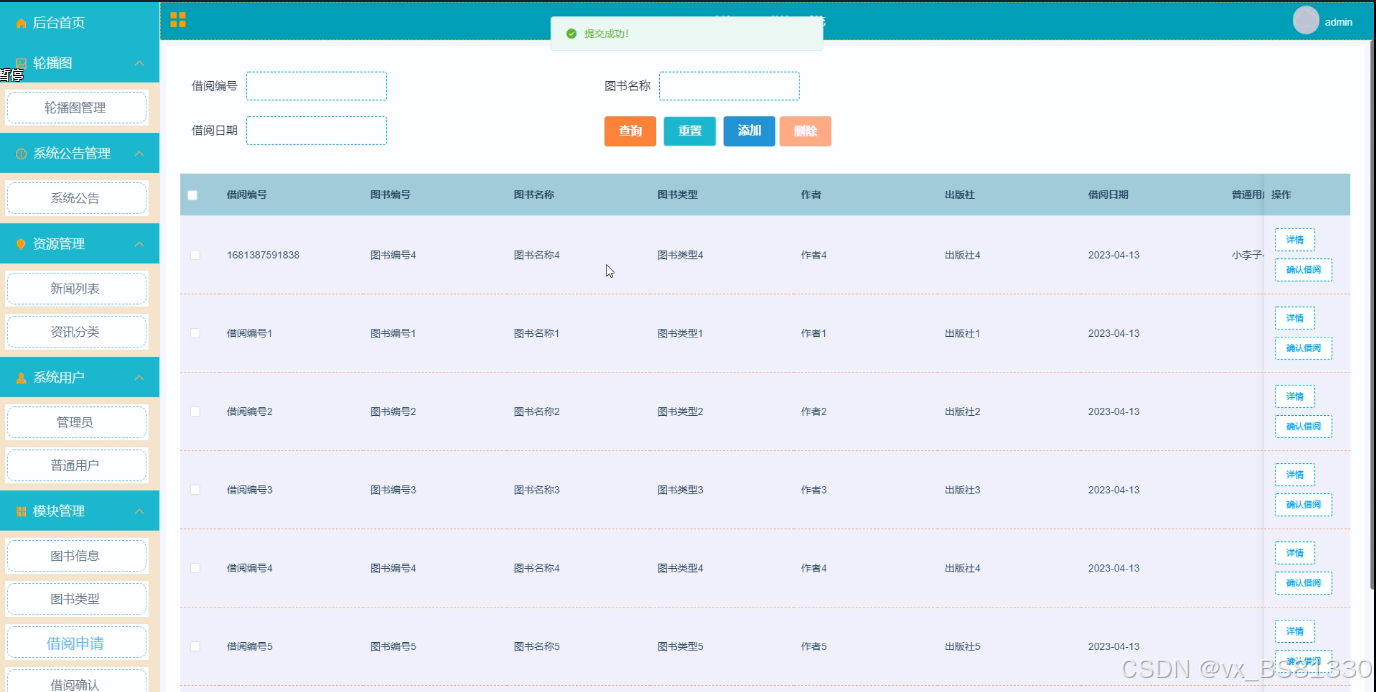The width and height of the screenshot is (1376, 692).
Task: Open 系统公告 in the sidebar
Action: (x=77, y=198)
